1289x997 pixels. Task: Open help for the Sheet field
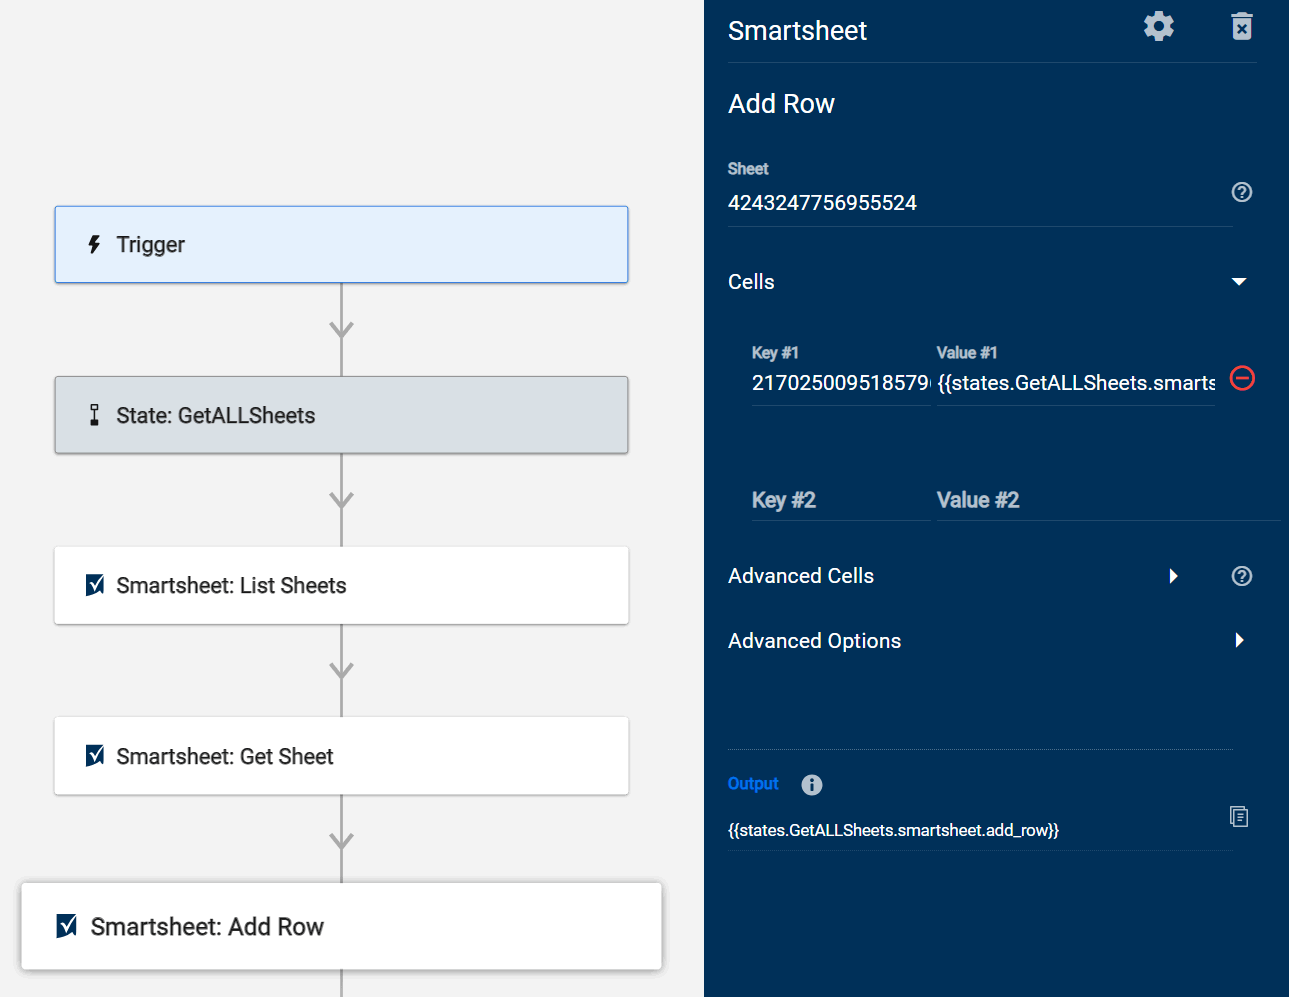1241,192
